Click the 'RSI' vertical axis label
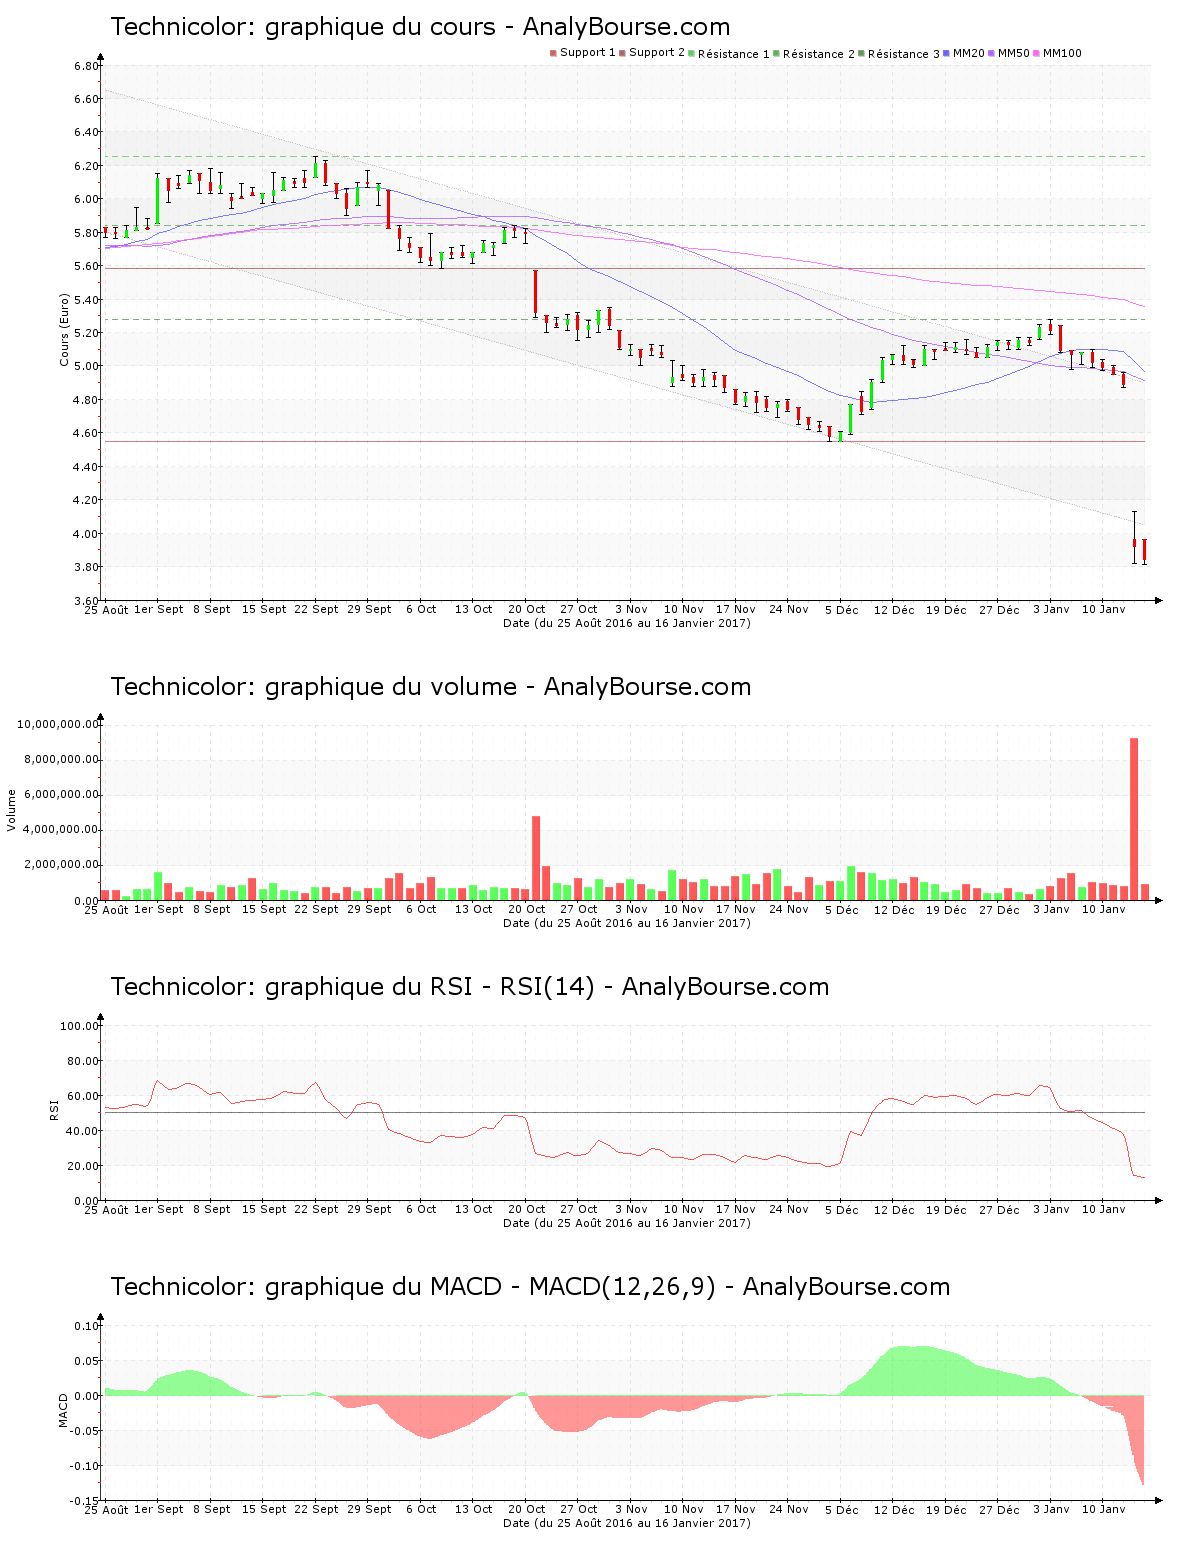The image size is (1200, 1550). click(x=54, y=1109)
